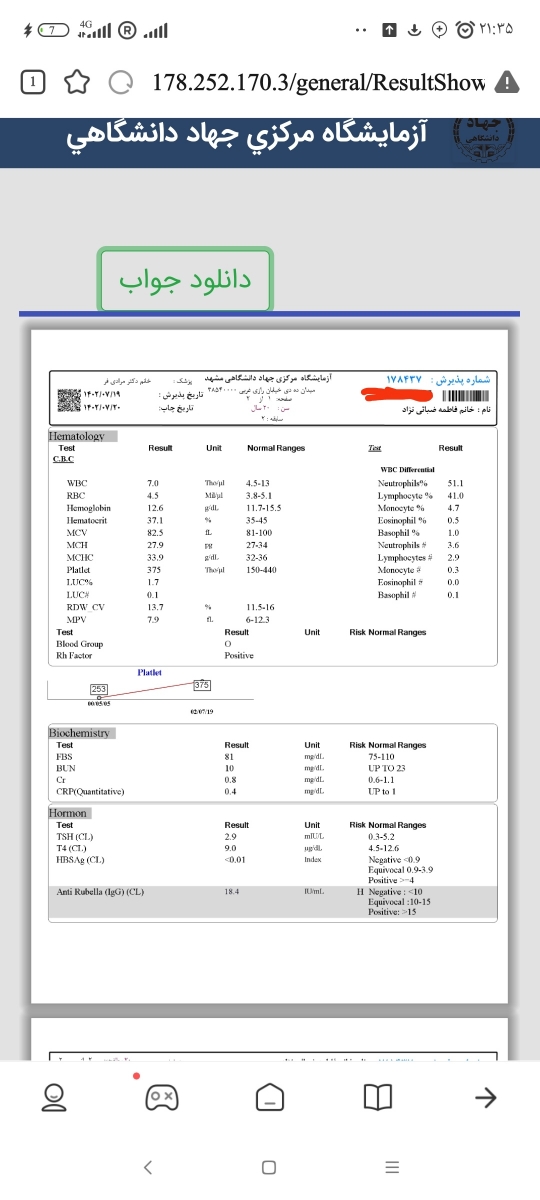The height and width of the screenshot is (1200, 540).
Task: Tap the 253 point on Platlet chart
Action: tap(99, 690)
